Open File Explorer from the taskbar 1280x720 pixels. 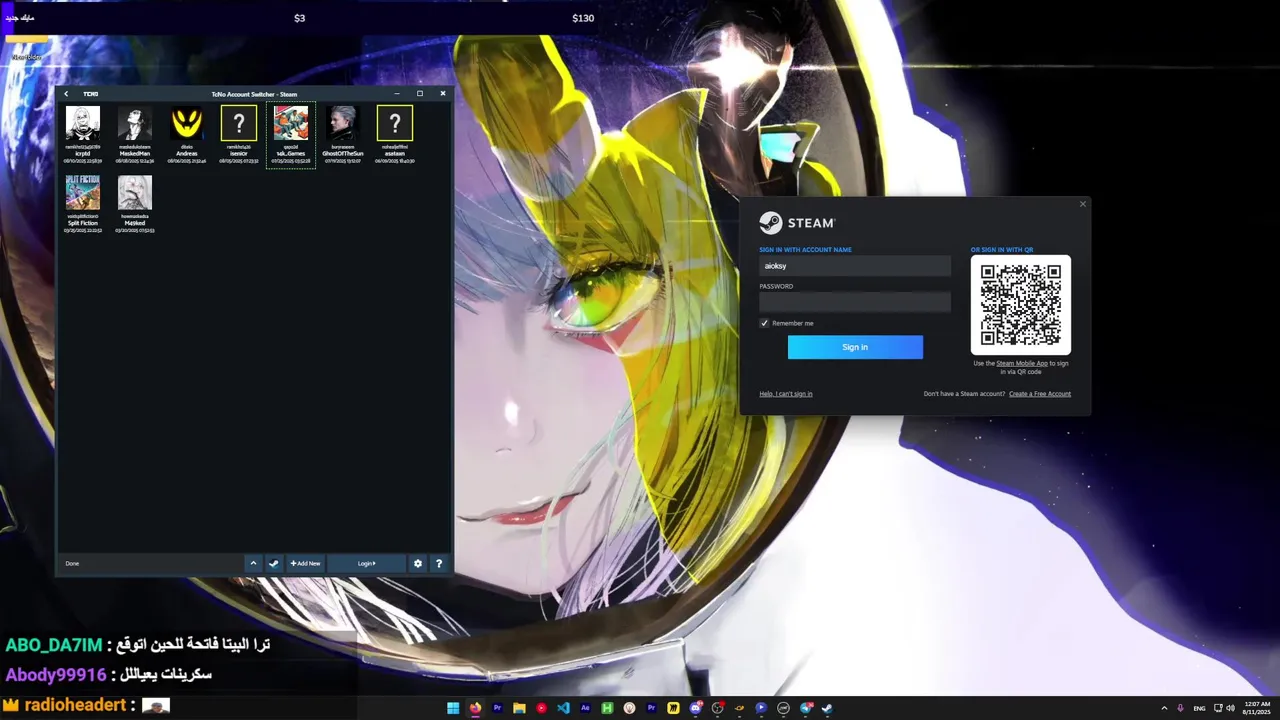(x=519, y=708)
